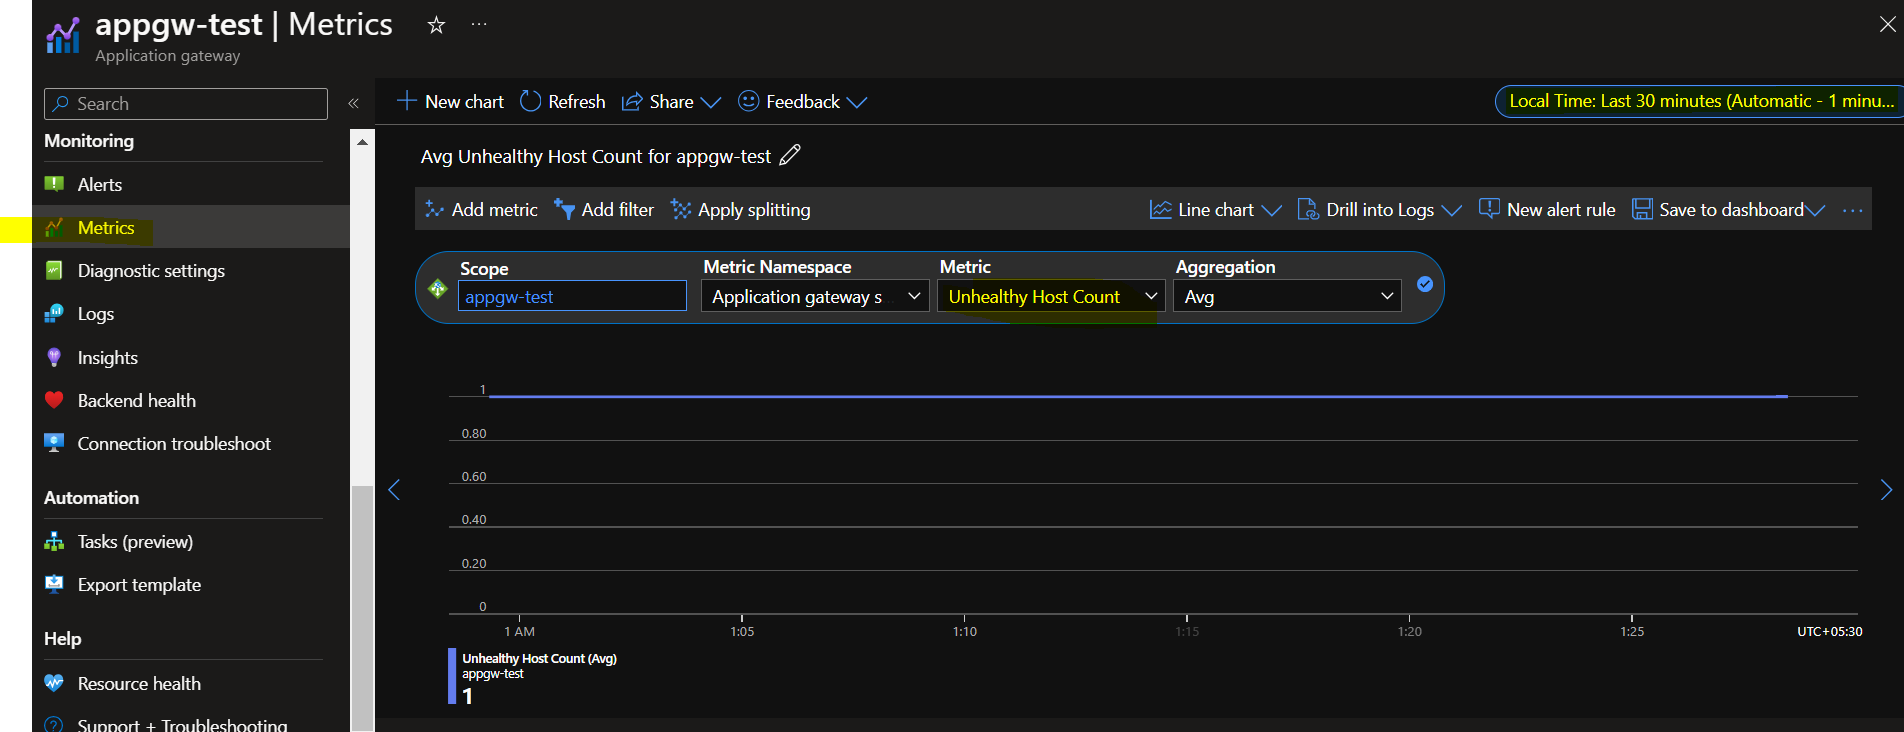The width and height of the screenshot is (1904, 732).
Task: Collapse the sidebar with the double chevron
Action: (353, 104)
